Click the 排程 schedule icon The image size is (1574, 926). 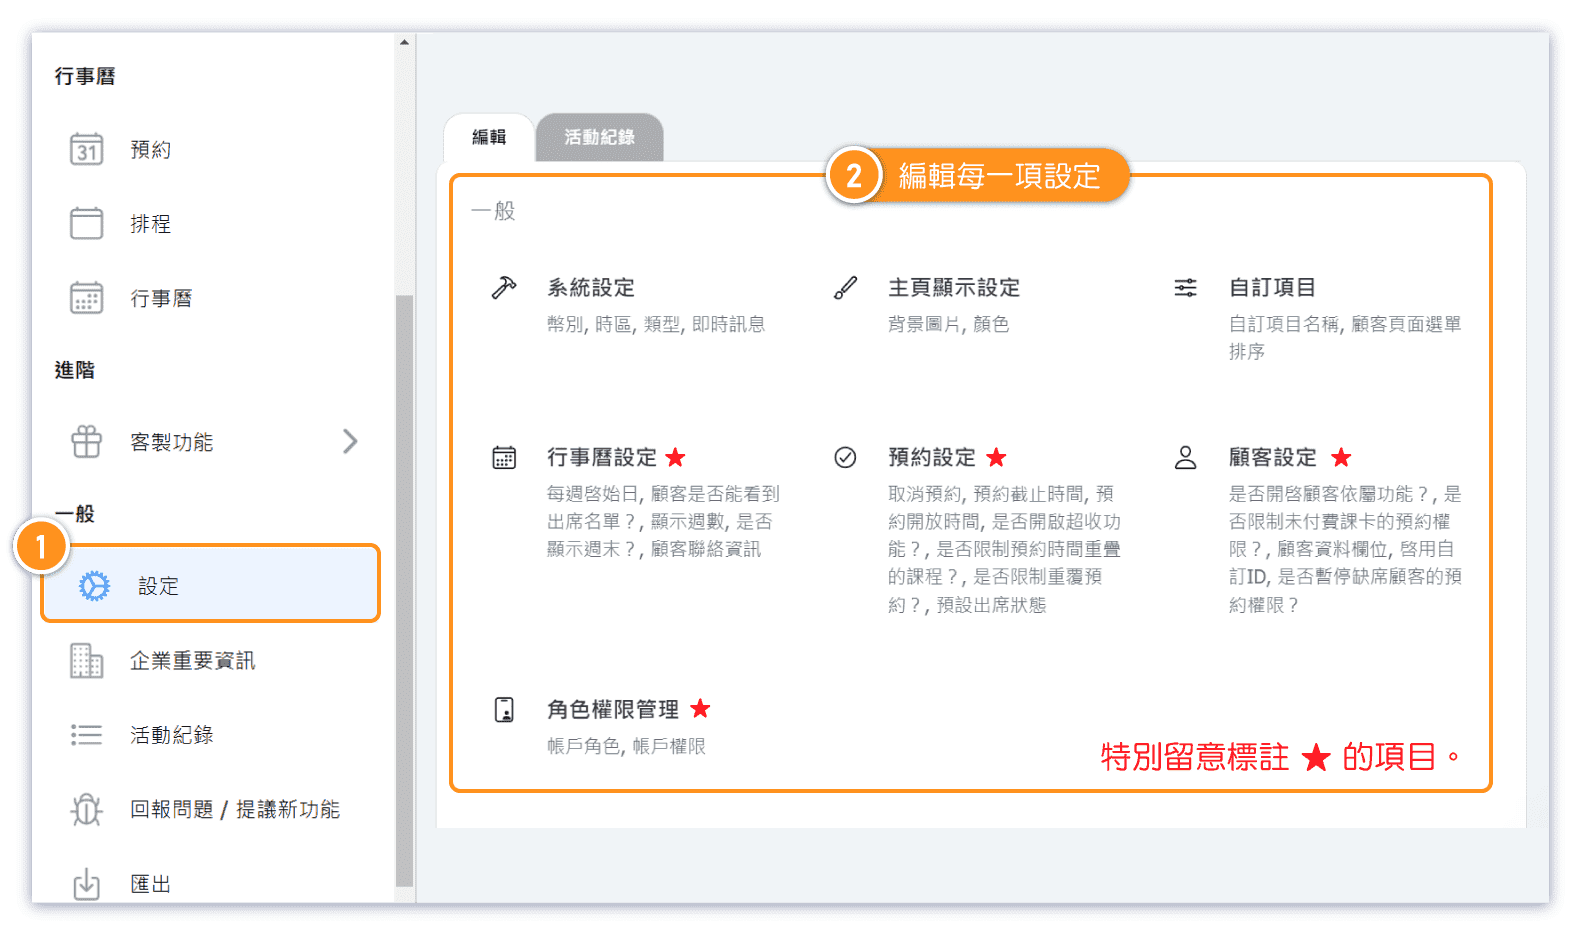(86, 223)
